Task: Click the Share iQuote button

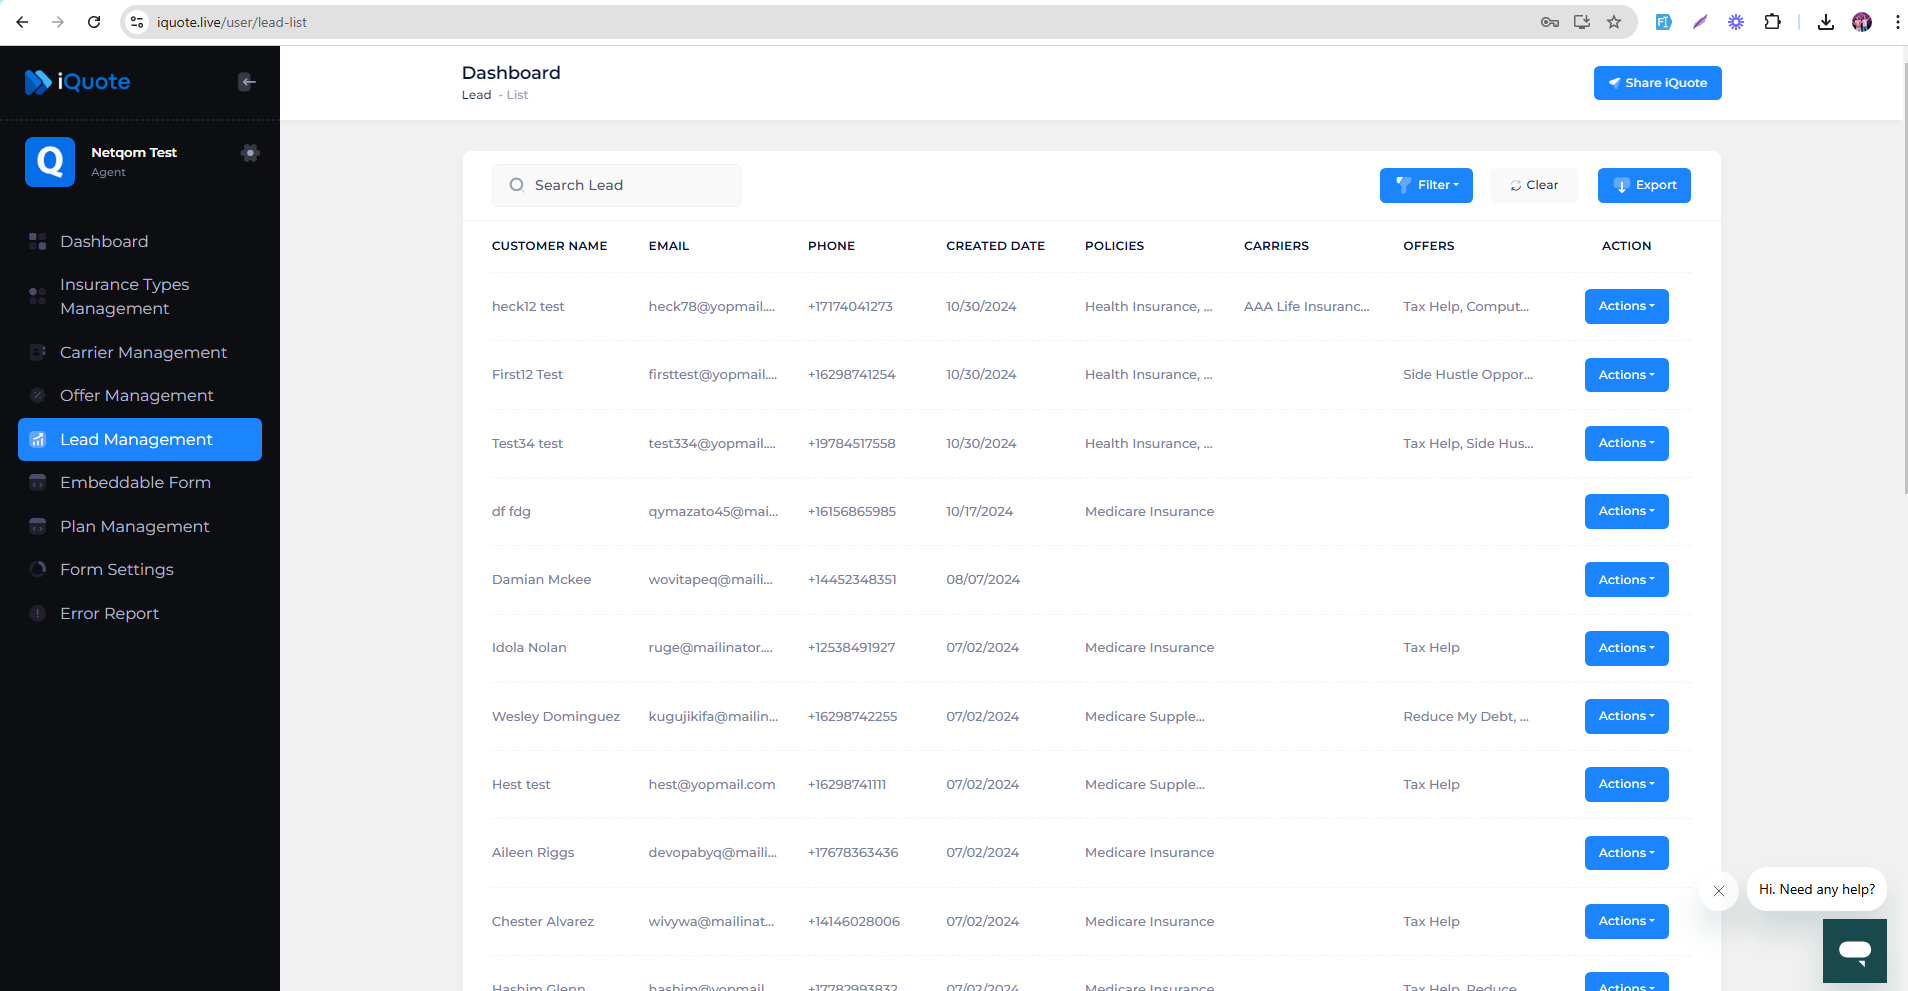Action: click(x=1657, y=83)
